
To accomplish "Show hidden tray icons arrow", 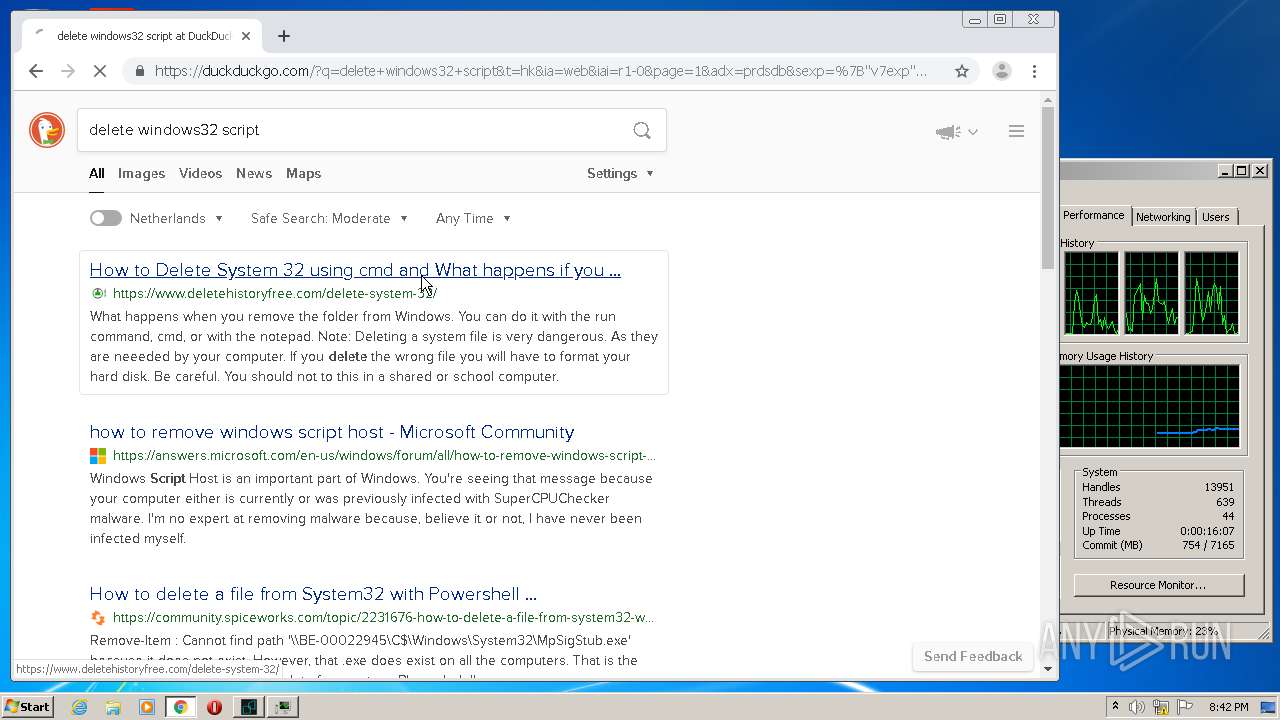I will coord(1115,707).
